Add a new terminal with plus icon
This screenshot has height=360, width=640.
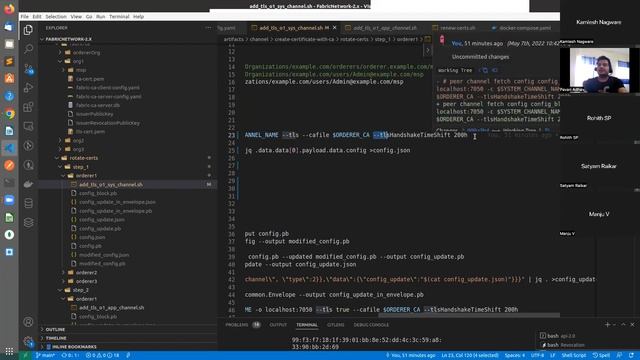click(607, 325)
